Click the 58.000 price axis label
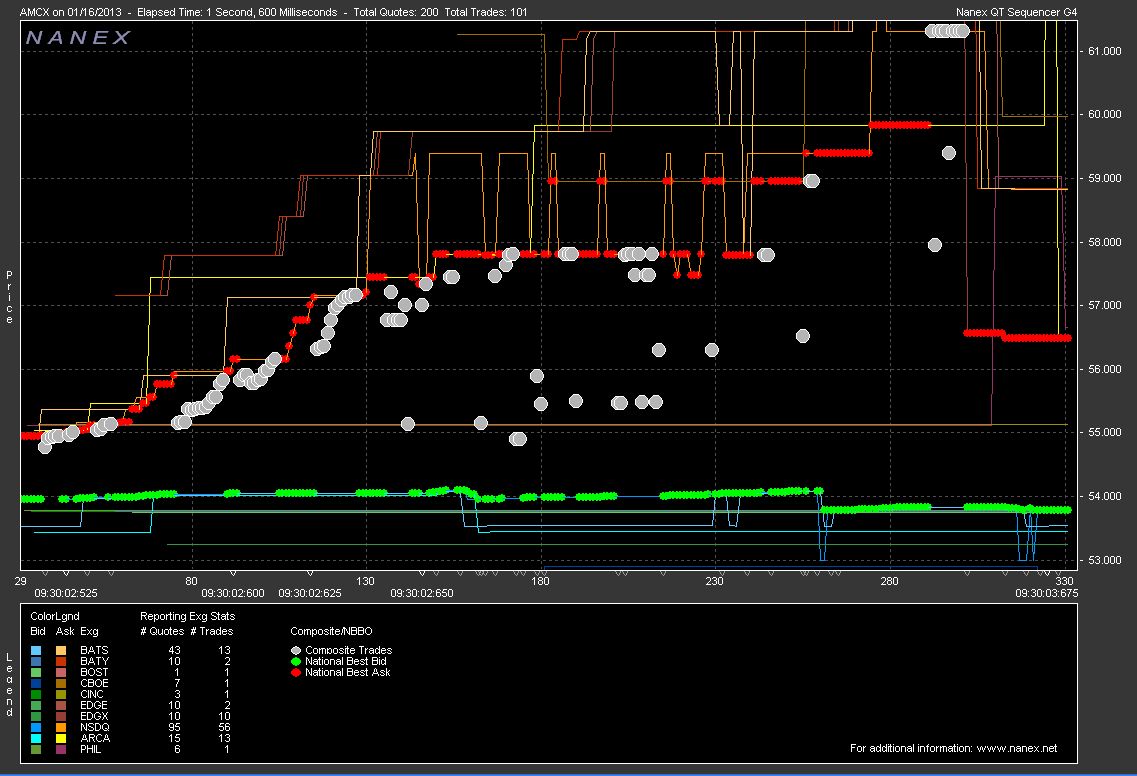 [1104, 242]
